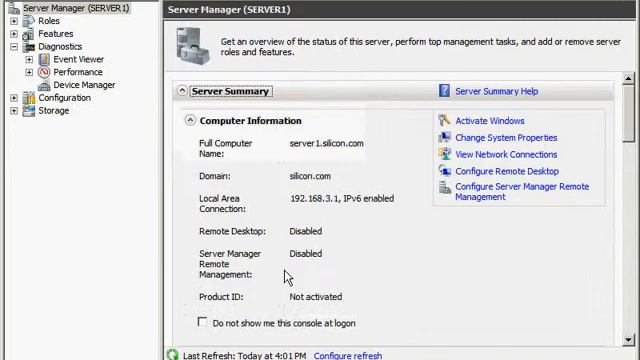Click the Diagnostics icon in tree
The width and height of the screenshot is (640, 360).
click(29, 47)
